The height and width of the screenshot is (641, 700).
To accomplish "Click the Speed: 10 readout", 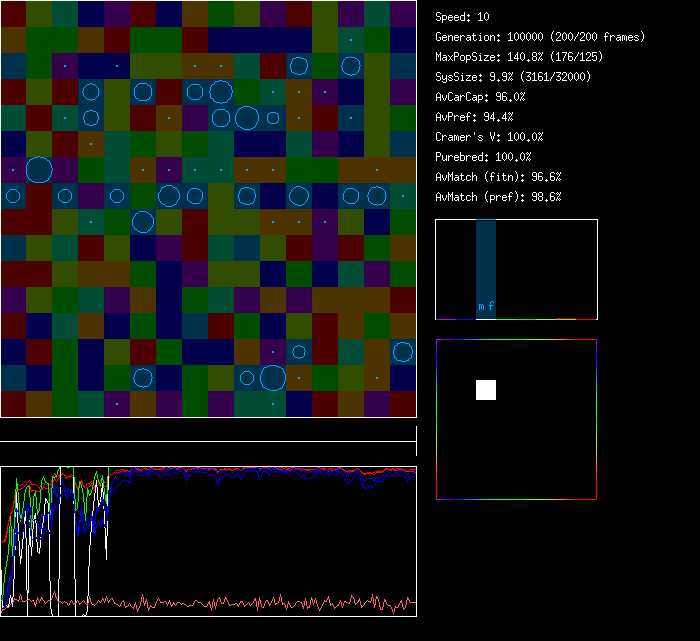I will 463,17.
